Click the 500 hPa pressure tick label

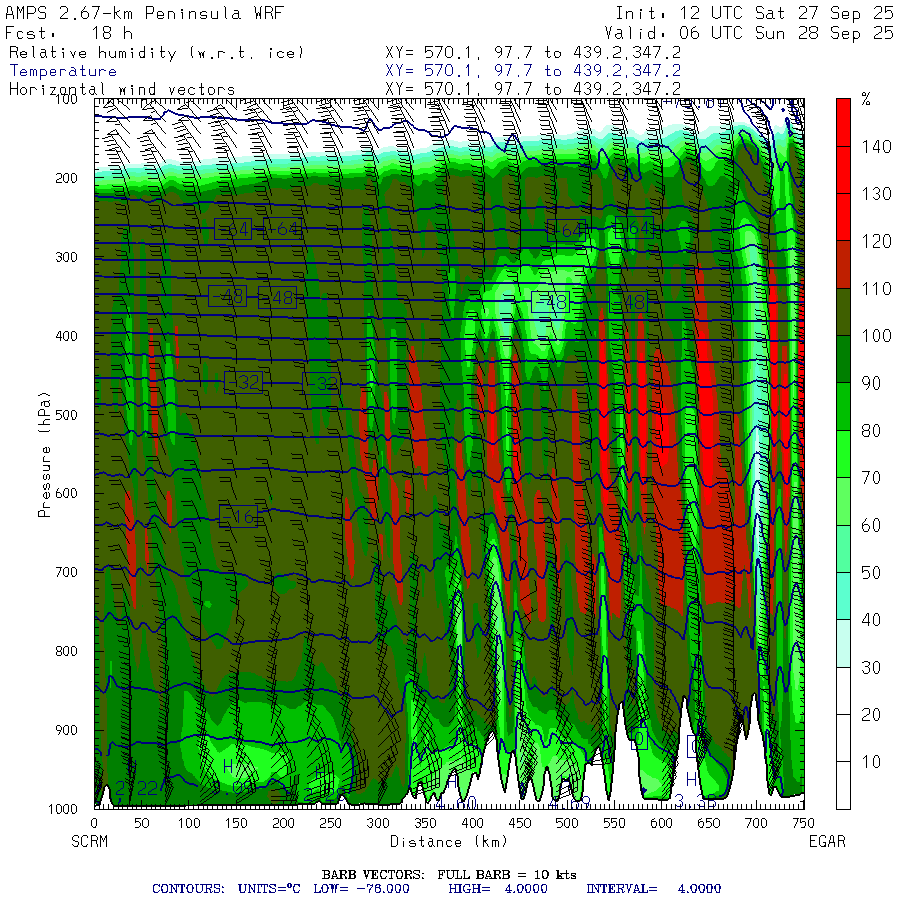(66, 414)
